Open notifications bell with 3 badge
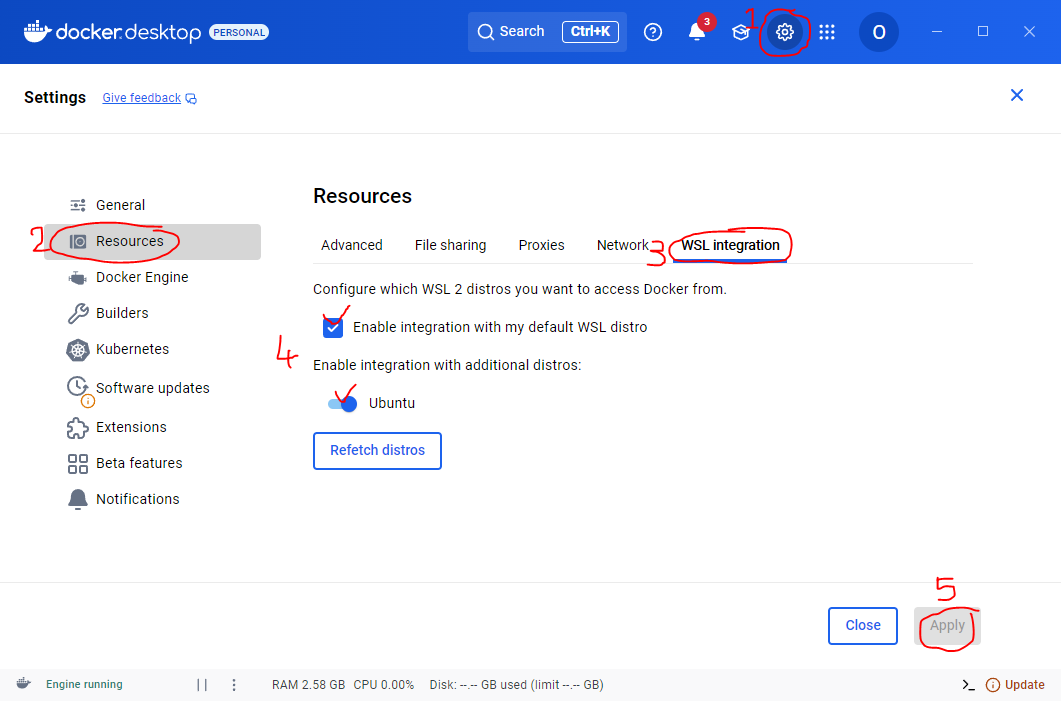The height and width of the screenshot is (701, 1061). pos(698,32)
